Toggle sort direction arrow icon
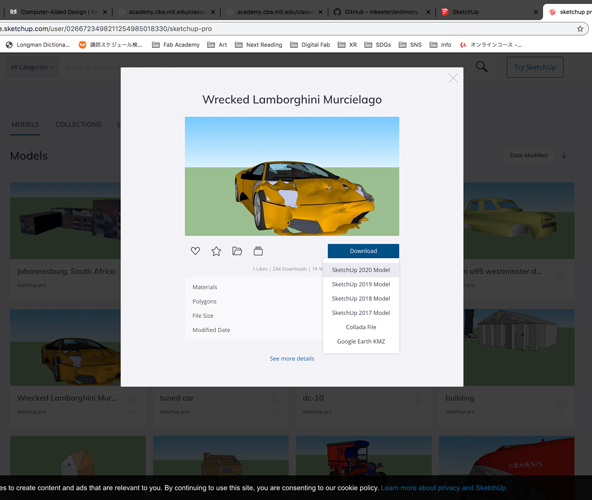Image resolution: width=592 pixels, height=500 pixels. [564, 155]
